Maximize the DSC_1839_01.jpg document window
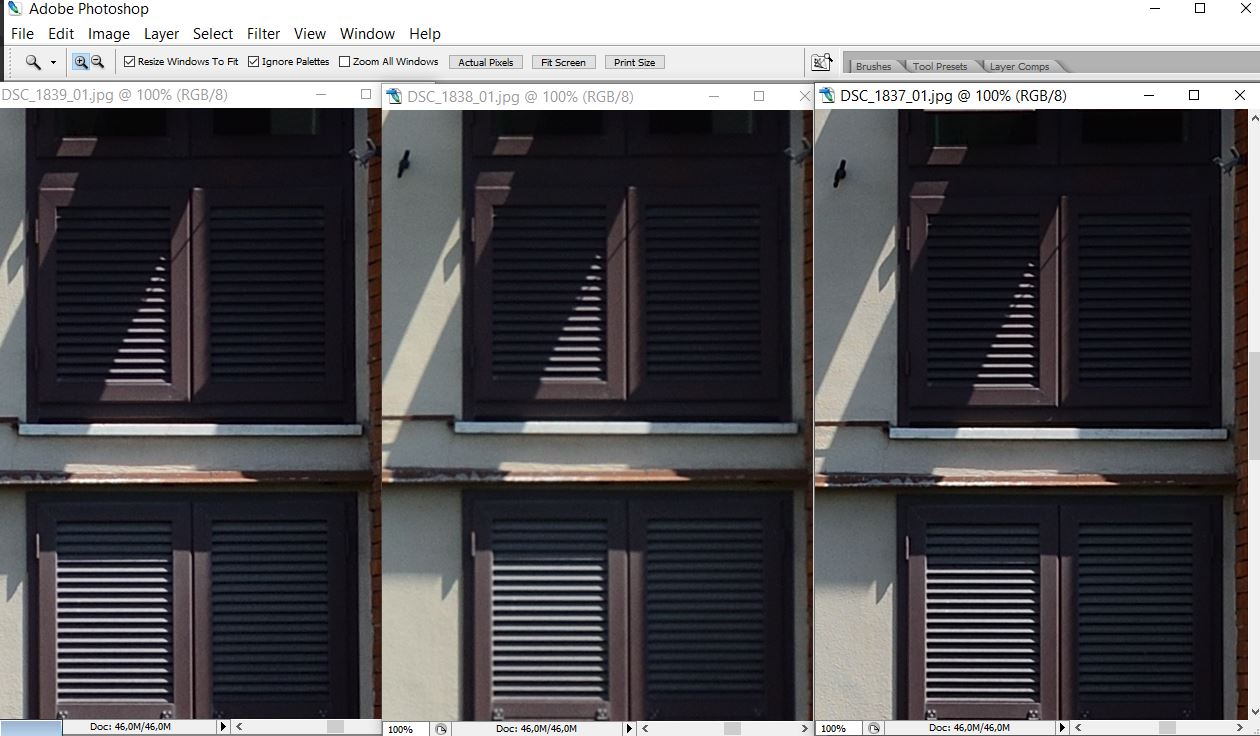Screen dimensions: 1260x736 [x=365, y=94]
